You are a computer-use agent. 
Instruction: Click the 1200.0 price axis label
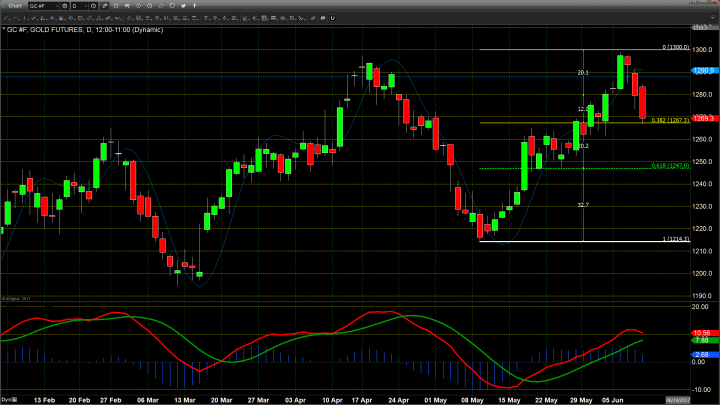703,273
